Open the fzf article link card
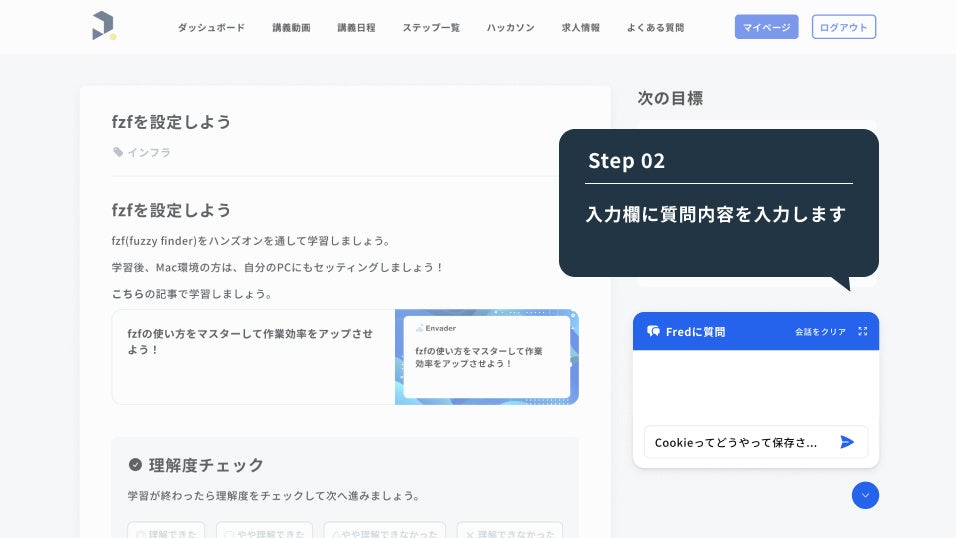 [x=345, y=357]
